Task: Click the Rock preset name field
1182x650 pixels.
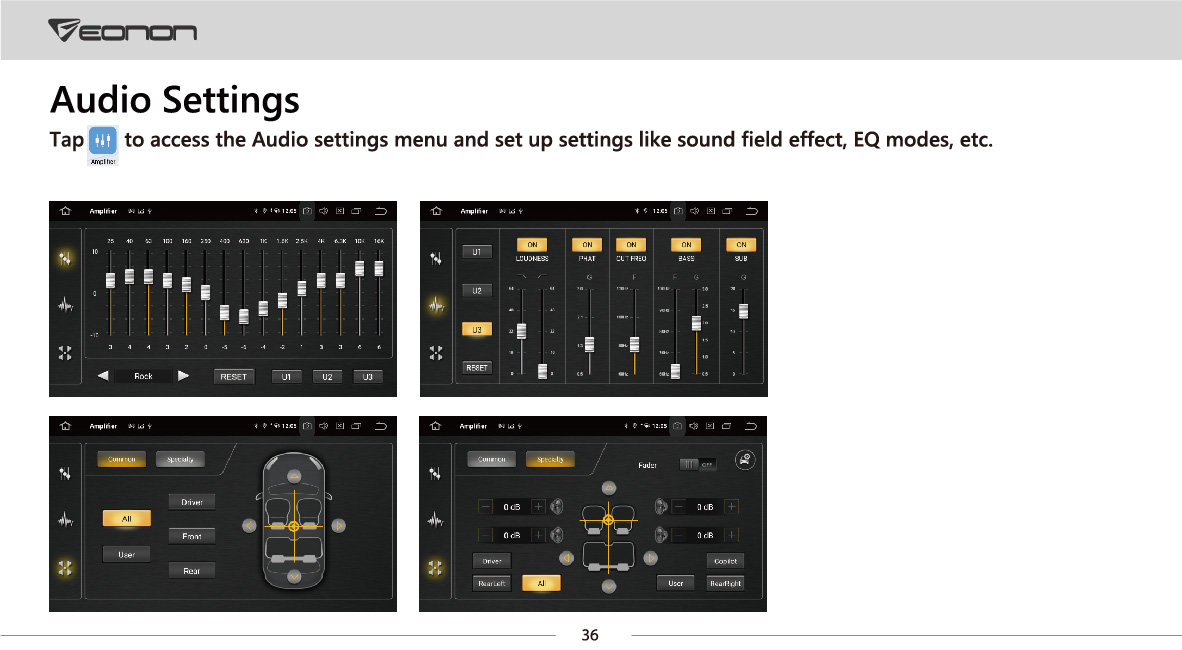Action: tap(143, 376)
